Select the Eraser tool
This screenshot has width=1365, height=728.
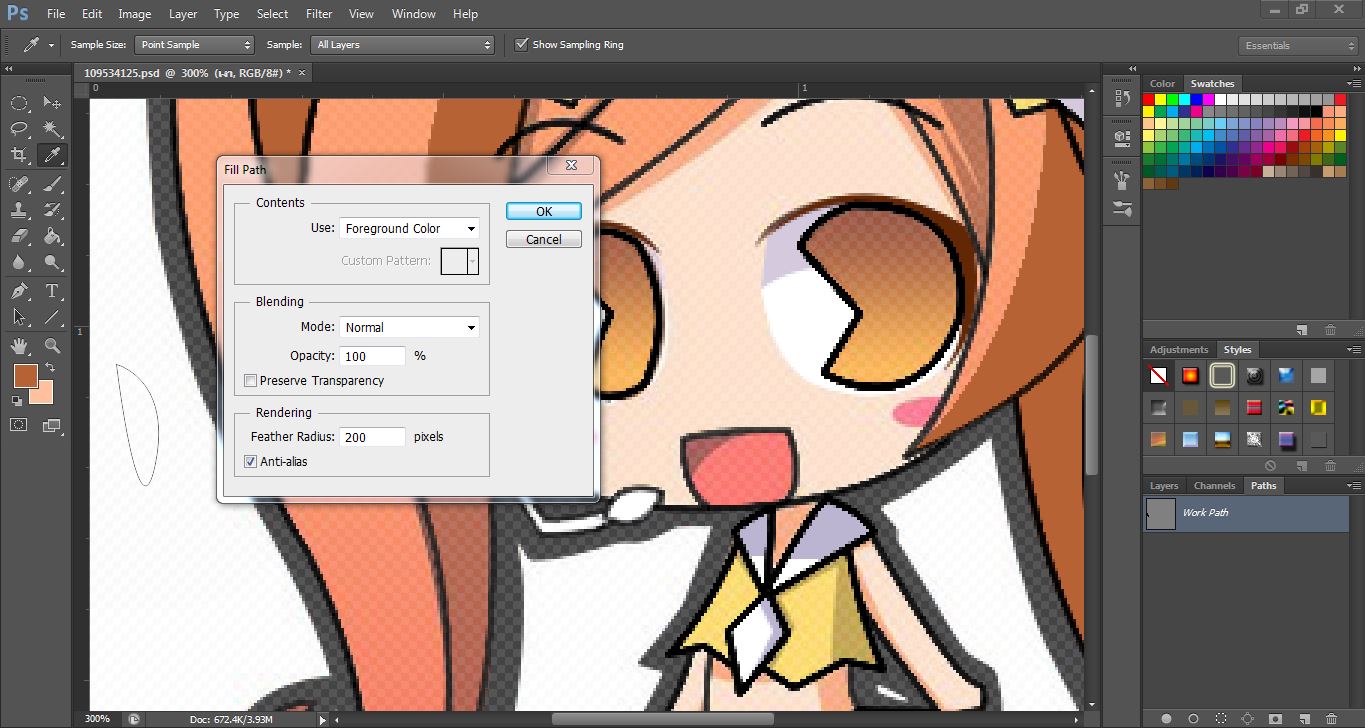click(x=19, y=236)
